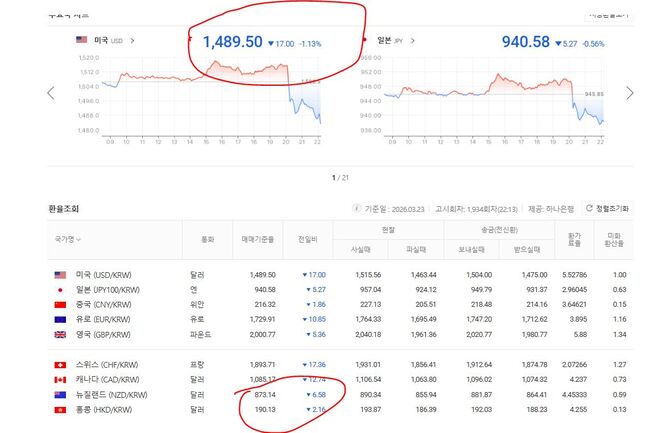650x433 pixels.
Task: Open the 국가명 sort dropdown
Action: (x=64, y=239)
